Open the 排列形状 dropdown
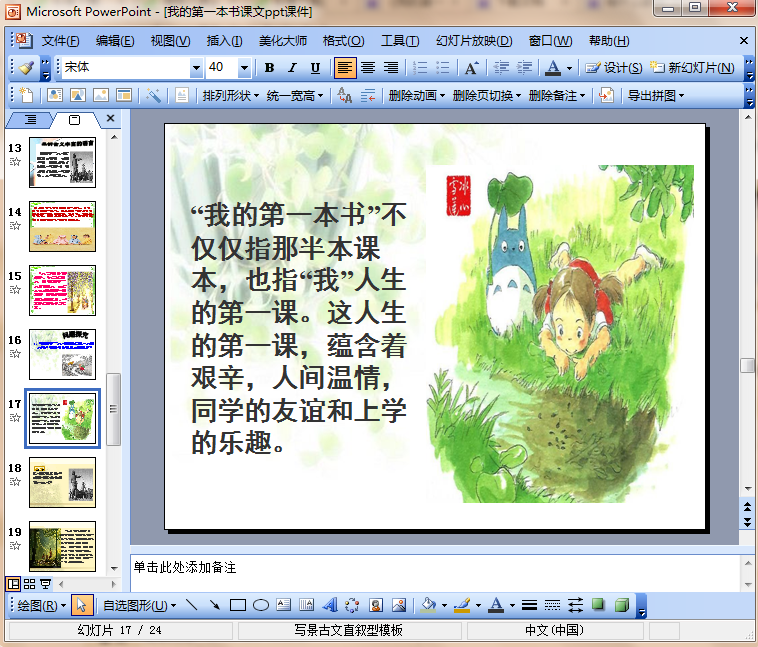This screenshot has height=647, width=758. (x=231, y=96)
